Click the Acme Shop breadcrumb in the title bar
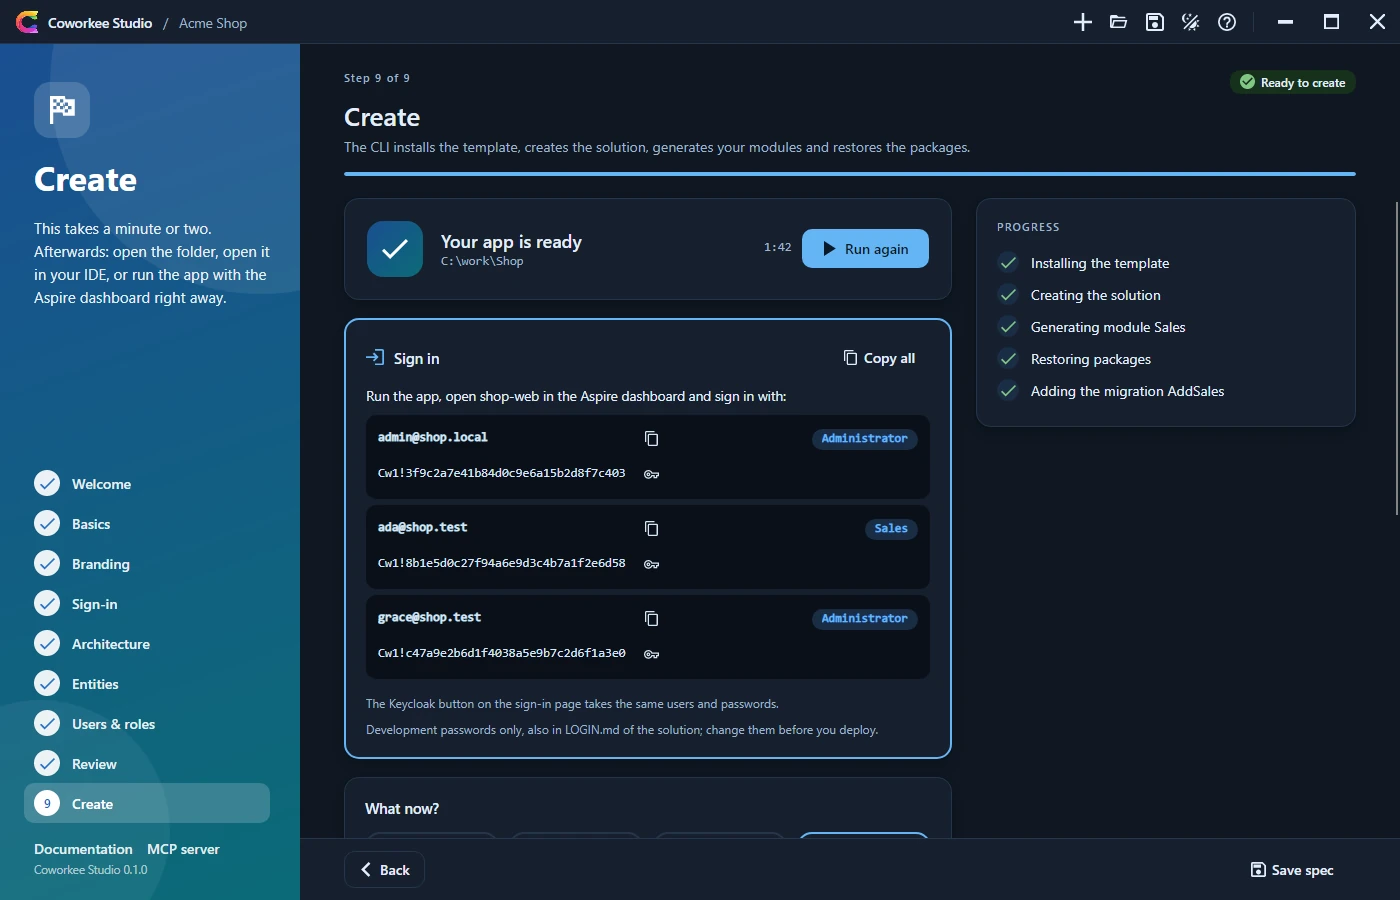 tap(213, 23)
